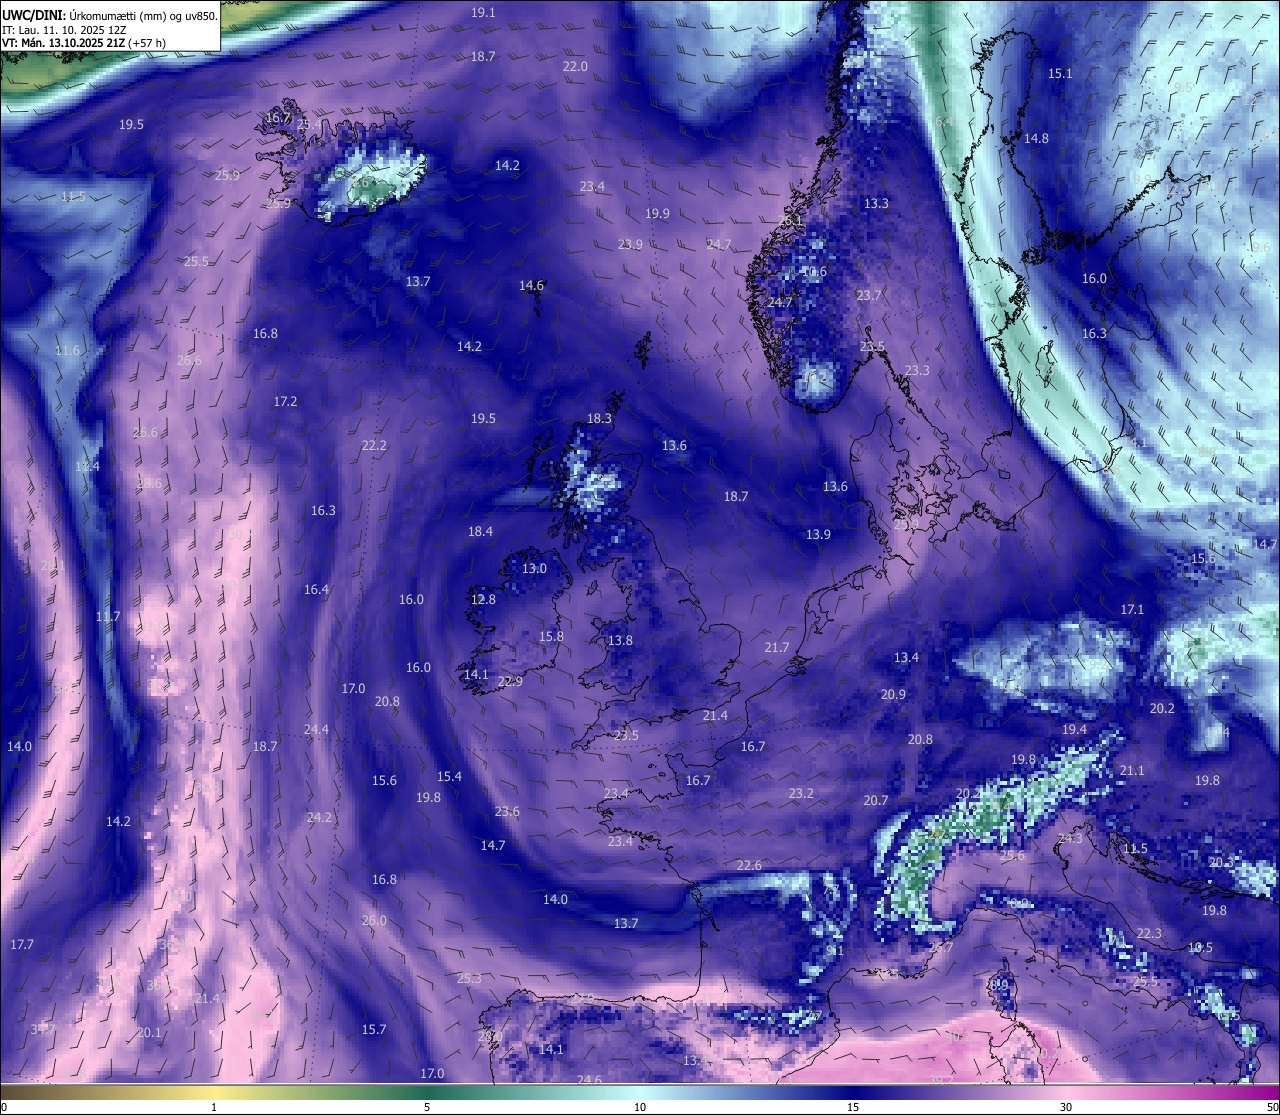Click the 16.4 value label

click(x=316, y=589)
